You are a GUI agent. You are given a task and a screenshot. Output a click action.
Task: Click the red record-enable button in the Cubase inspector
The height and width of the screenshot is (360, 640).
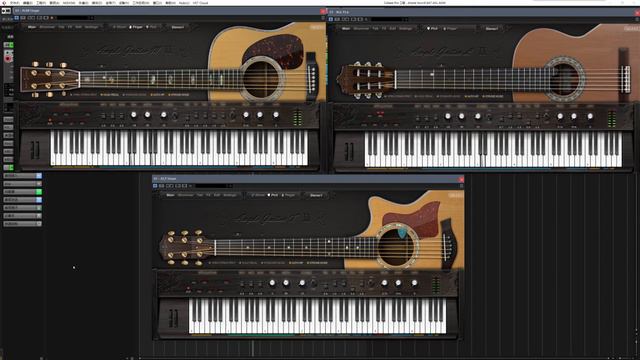coord(8,59)
